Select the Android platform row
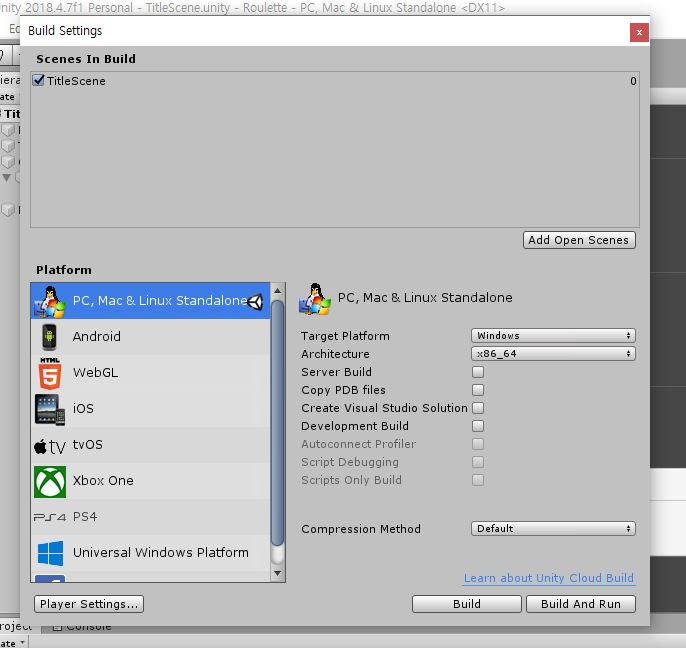The height and width of the screenshot is (648, 686). tap(150, 337)
